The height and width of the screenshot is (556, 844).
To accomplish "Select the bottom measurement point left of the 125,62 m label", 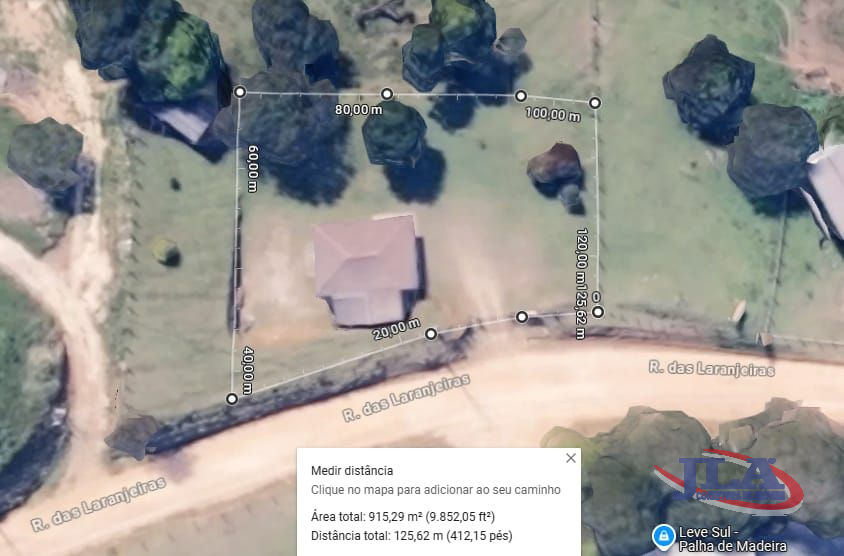I will pos(522,317).
